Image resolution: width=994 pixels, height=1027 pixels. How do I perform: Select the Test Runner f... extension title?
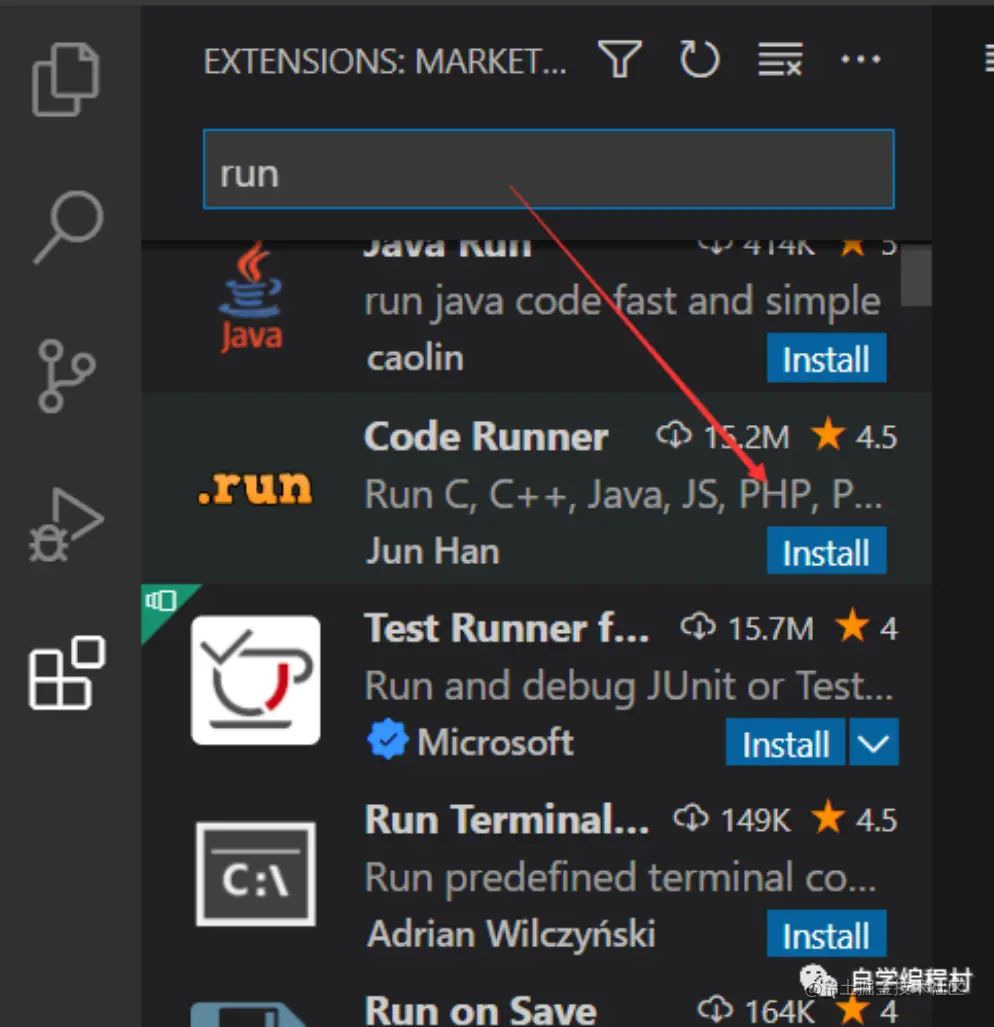click(507, 627)
